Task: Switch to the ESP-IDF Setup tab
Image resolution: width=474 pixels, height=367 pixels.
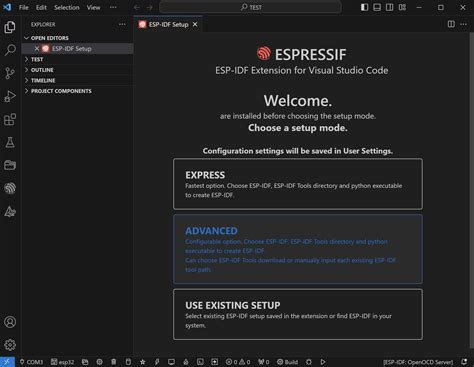Action: [168, 24]
